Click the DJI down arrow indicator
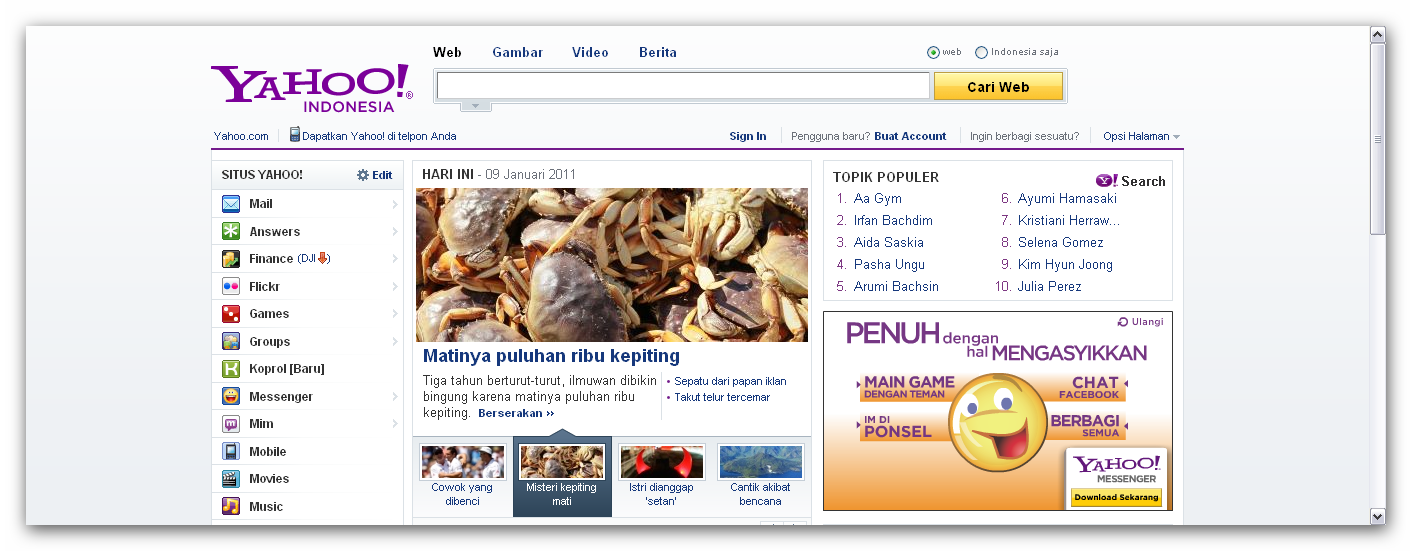The height and width of the screenshot is (551, 1412). [323, 258]
